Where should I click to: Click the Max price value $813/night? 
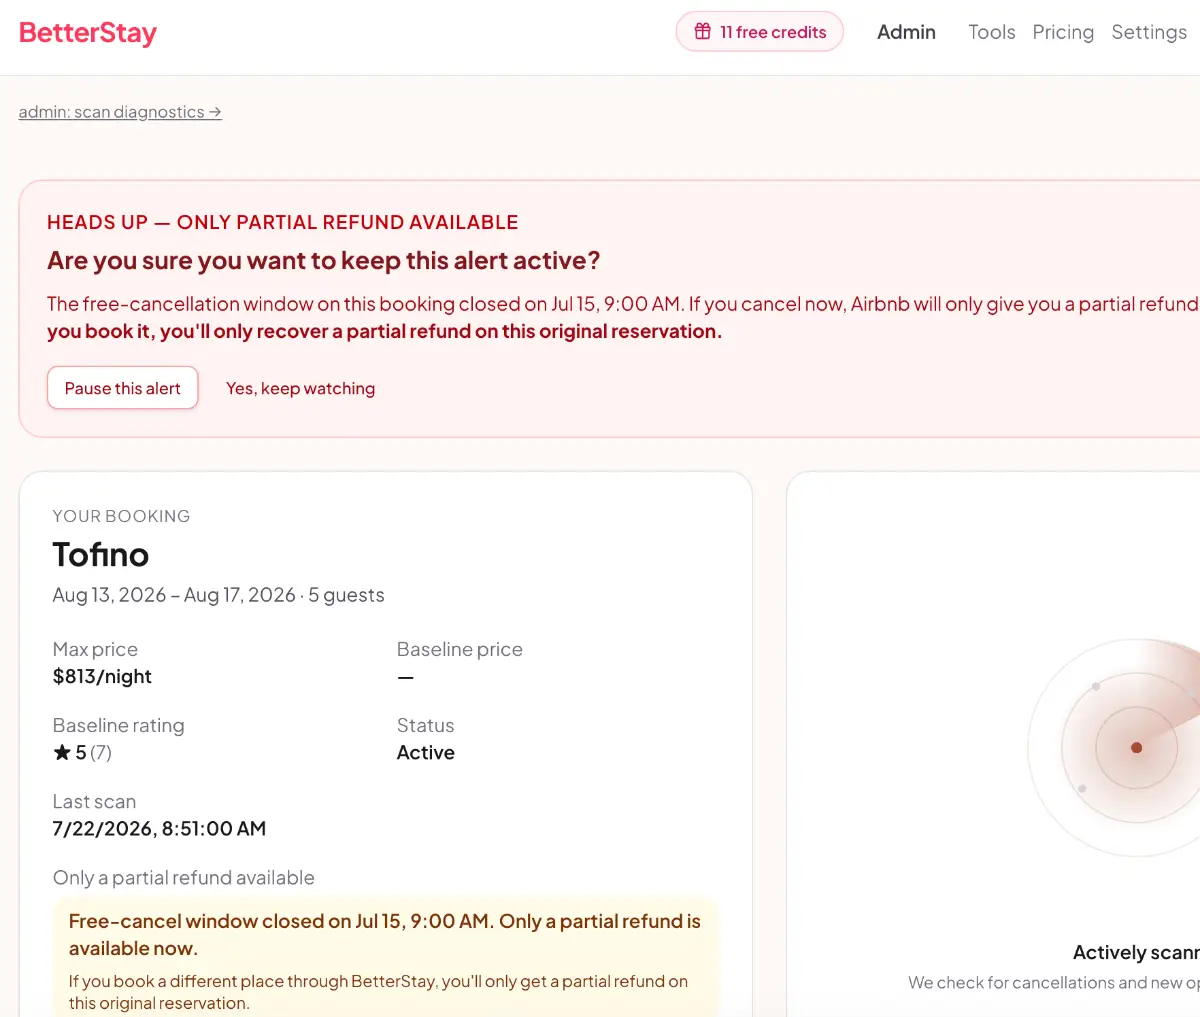tap(102, 677)
